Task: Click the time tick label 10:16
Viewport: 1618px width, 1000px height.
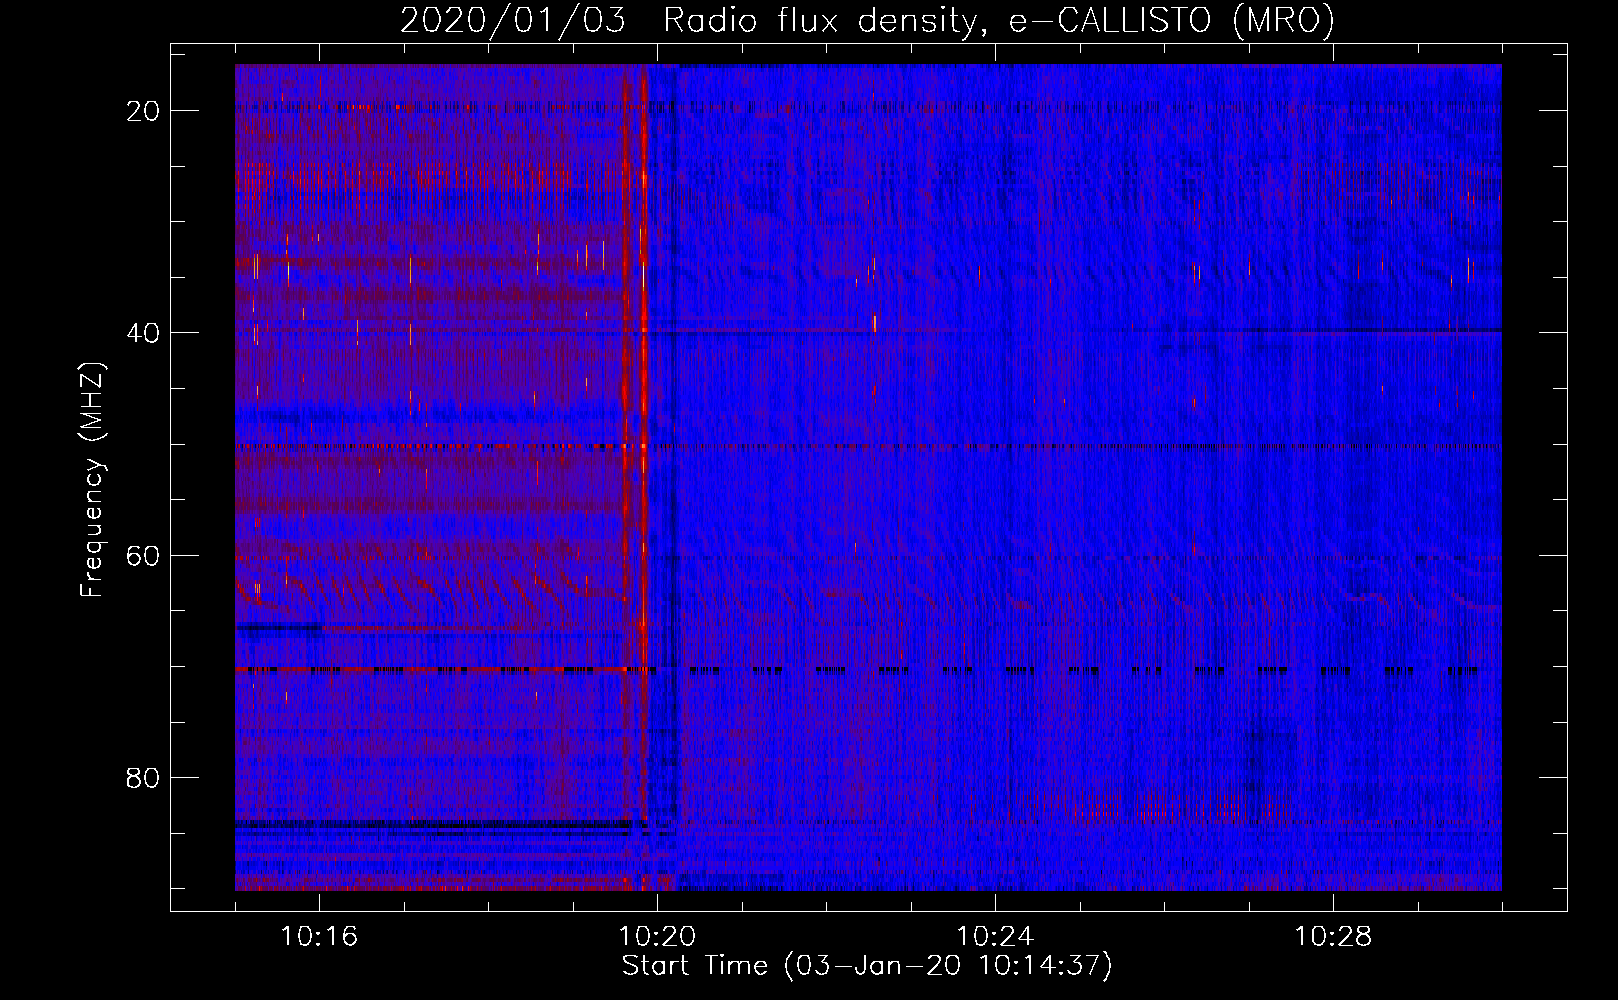Action: tap(319, 937)
